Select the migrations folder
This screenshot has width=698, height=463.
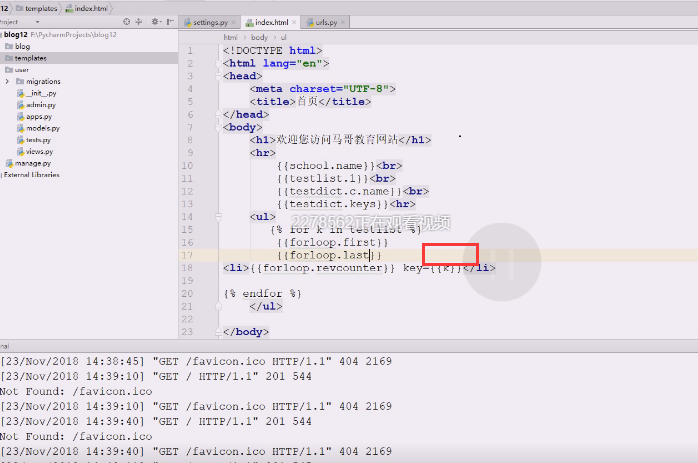click(43, 81)
